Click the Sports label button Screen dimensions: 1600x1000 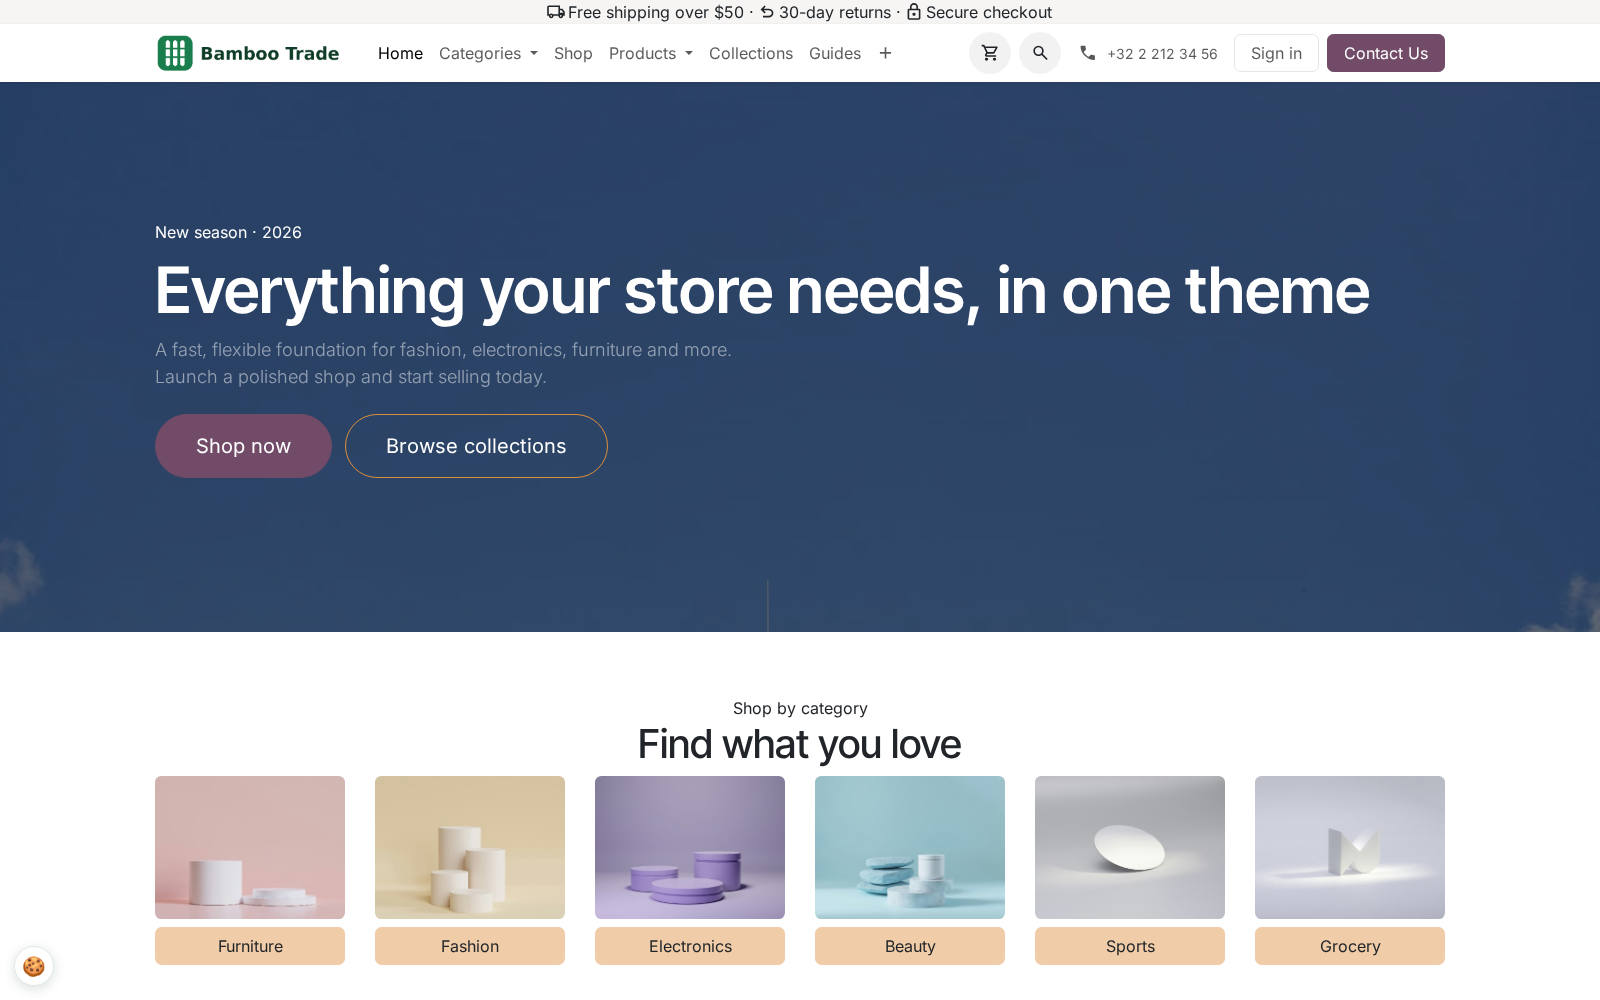[x=1130, y=946]
